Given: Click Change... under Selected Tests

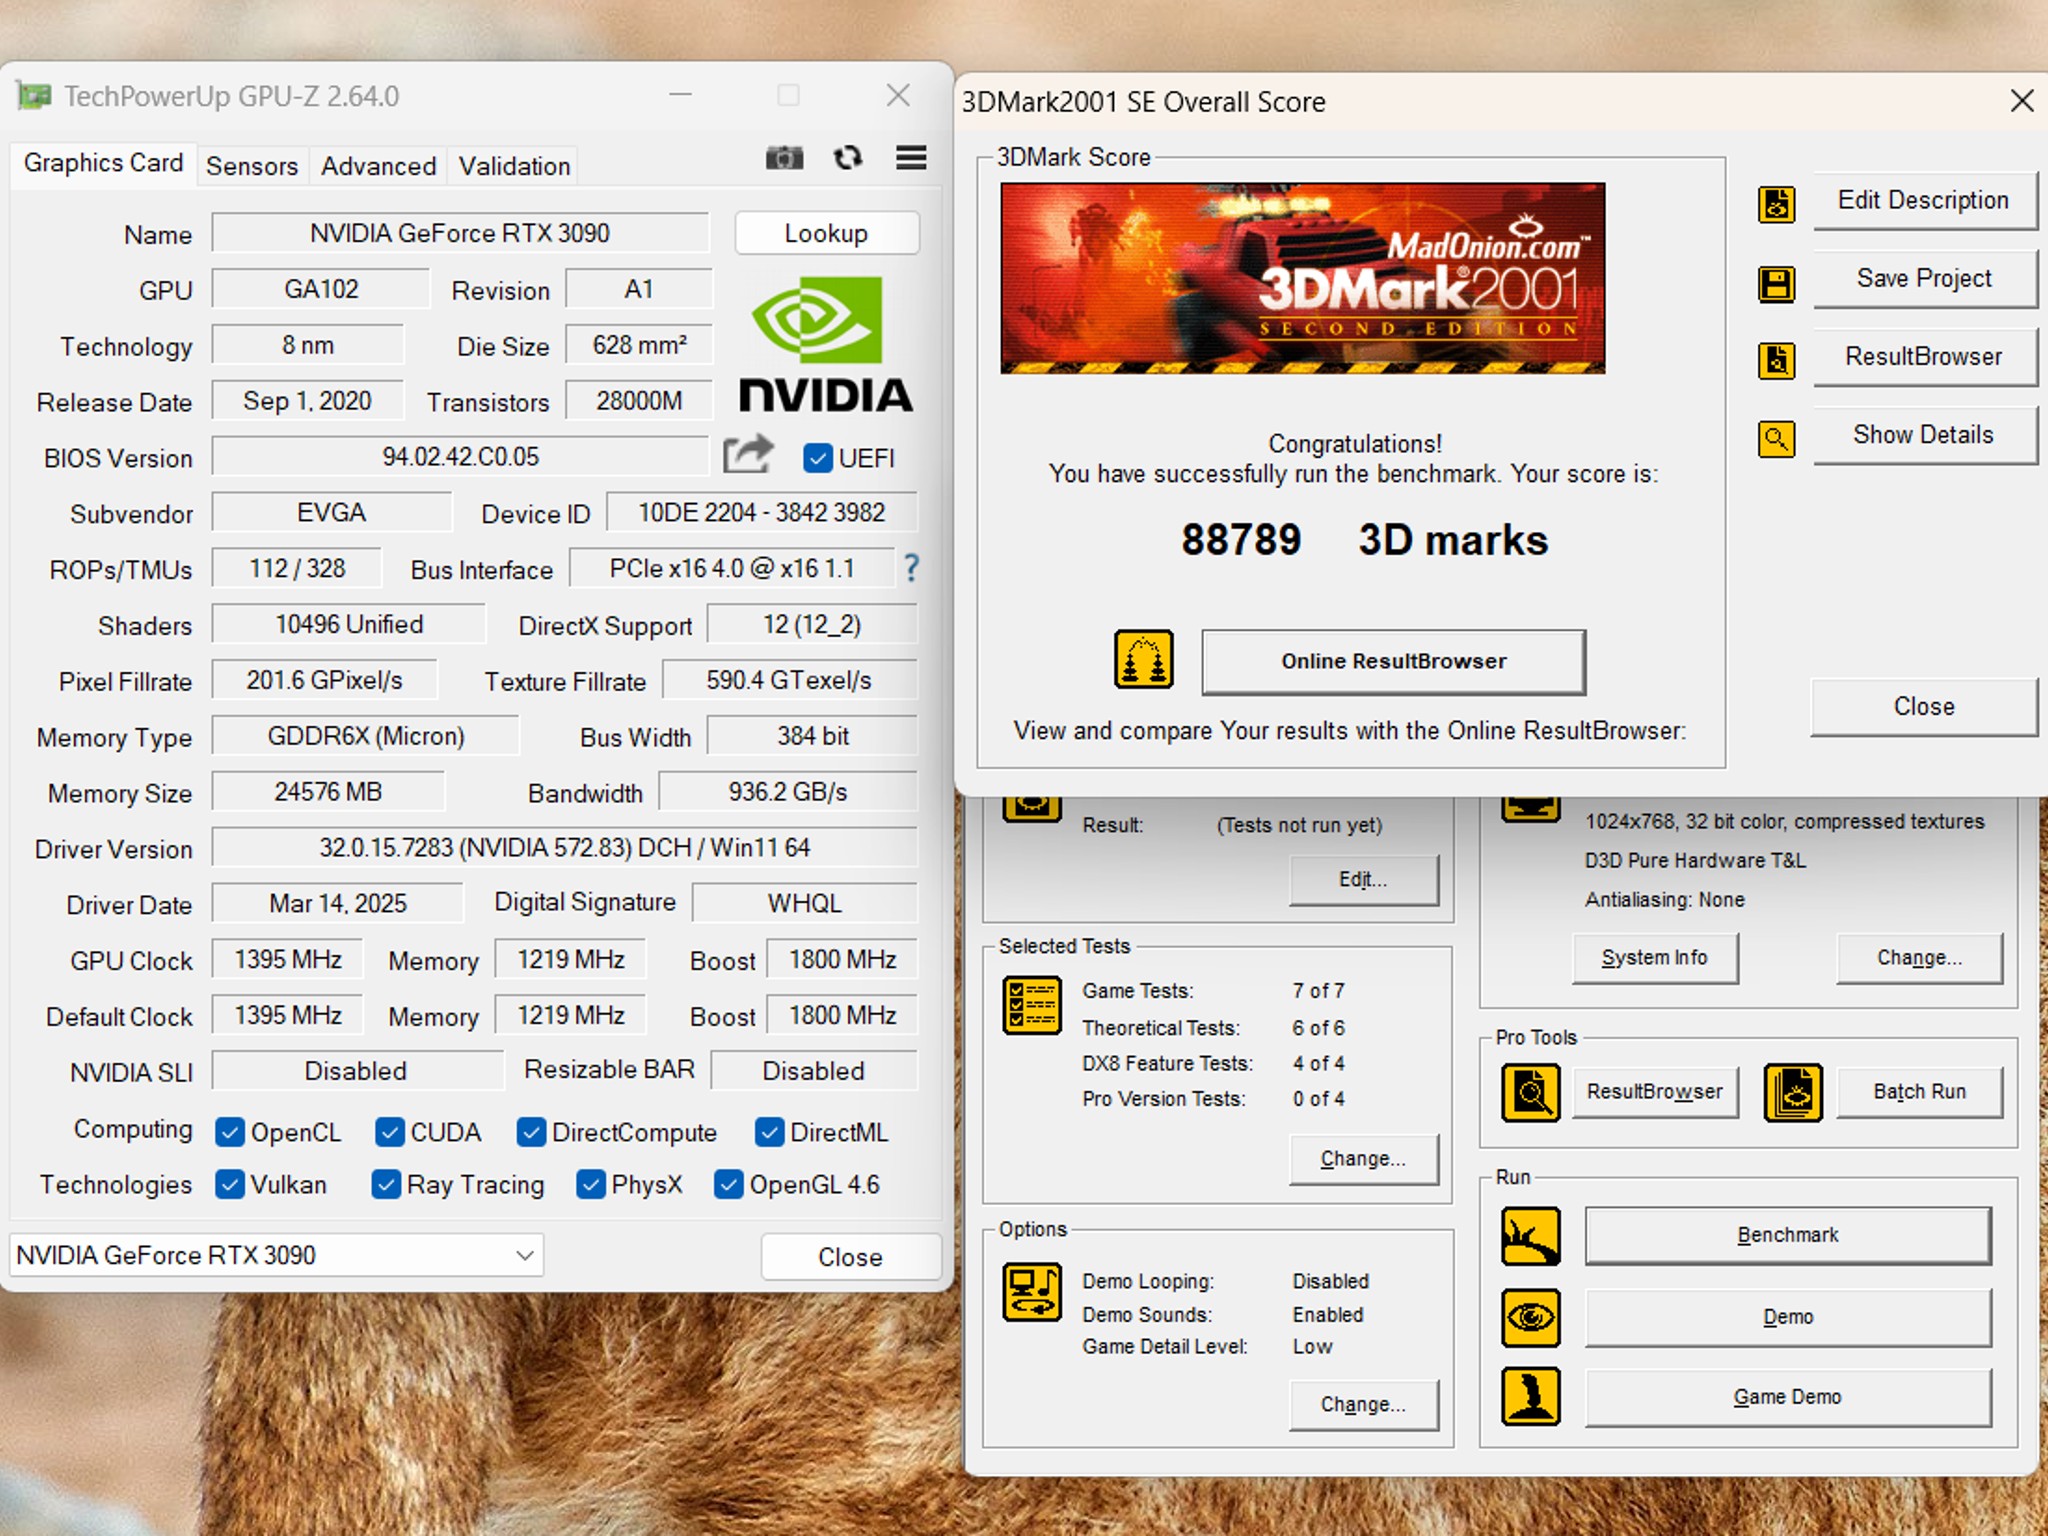Looking at the screenshot, I should 1363,1158.
